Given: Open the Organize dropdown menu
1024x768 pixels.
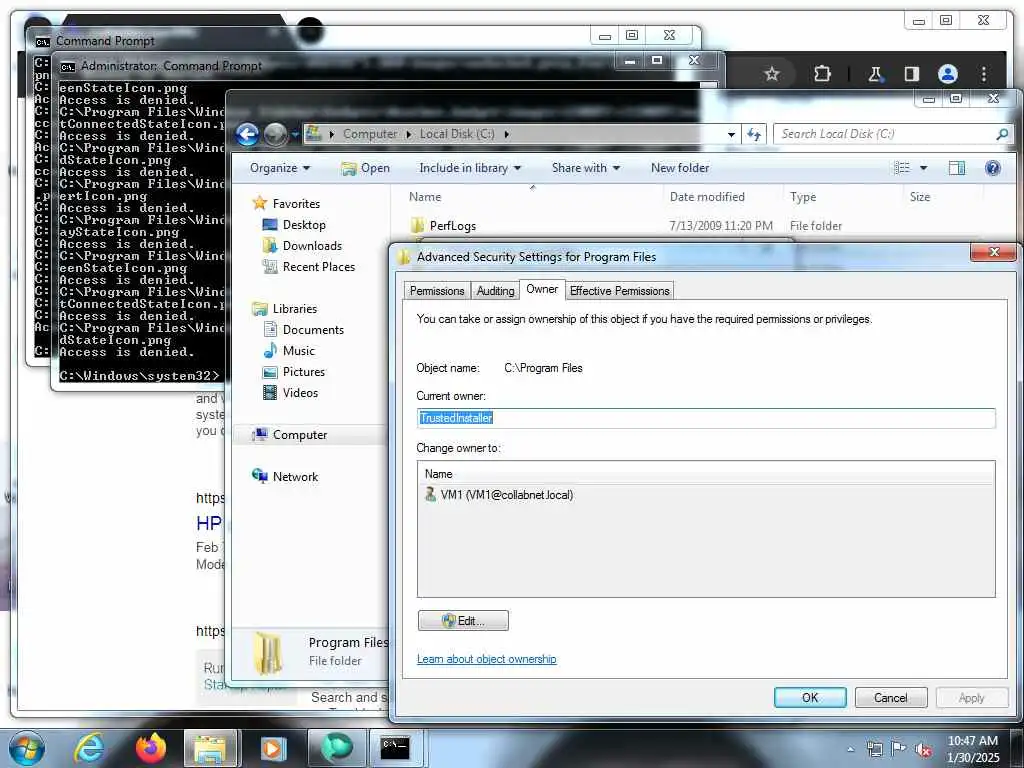Looking at the screenshot, I should click(280, 168).
